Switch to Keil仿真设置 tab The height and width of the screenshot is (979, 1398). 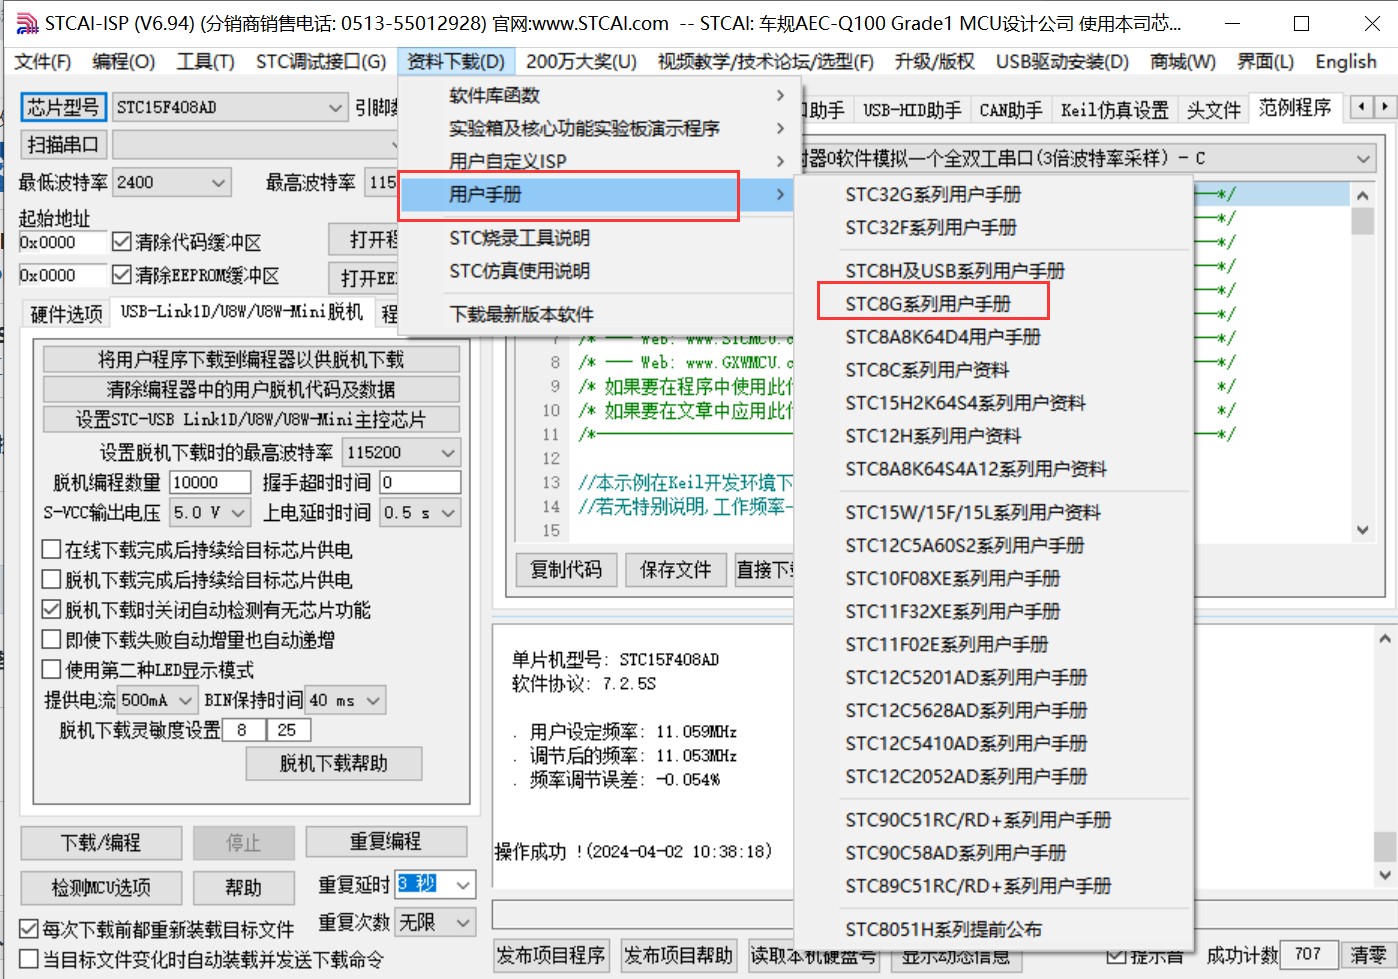pos(1114,110)
